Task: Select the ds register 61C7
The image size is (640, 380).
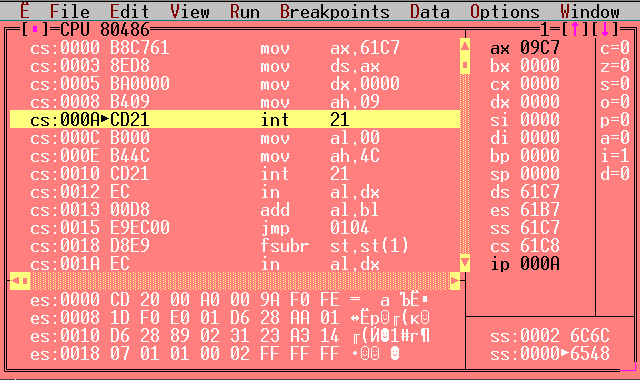Action: [x=525, y=191]
